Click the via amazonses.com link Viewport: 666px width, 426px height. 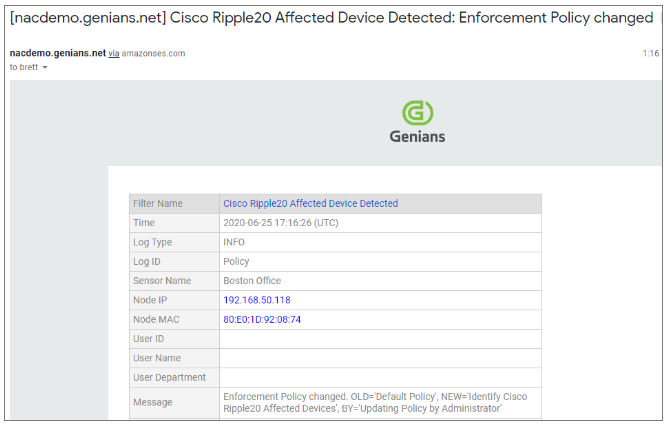pyautogui.click(x=147, y=54)
